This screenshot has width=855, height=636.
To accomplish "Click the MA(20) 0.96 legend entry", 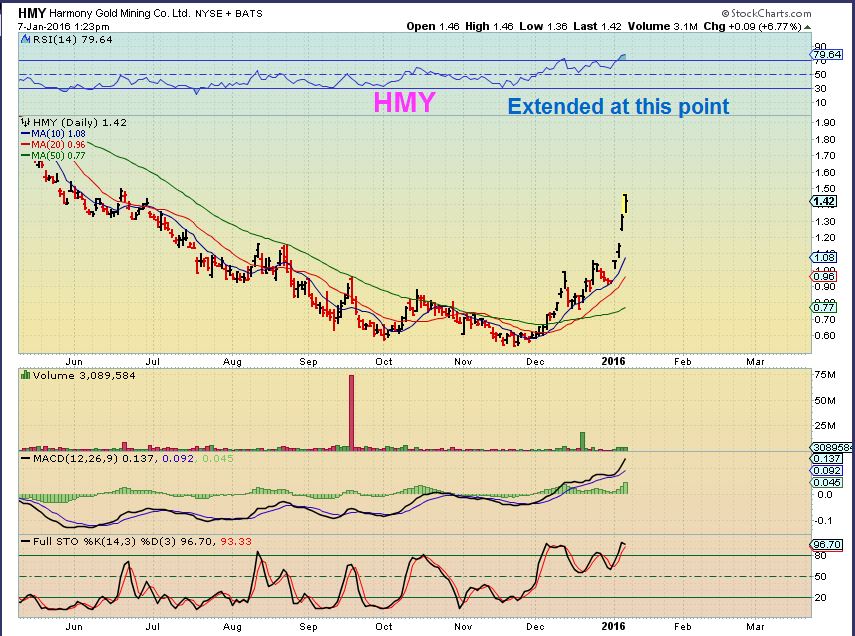I will pos(53,145).
